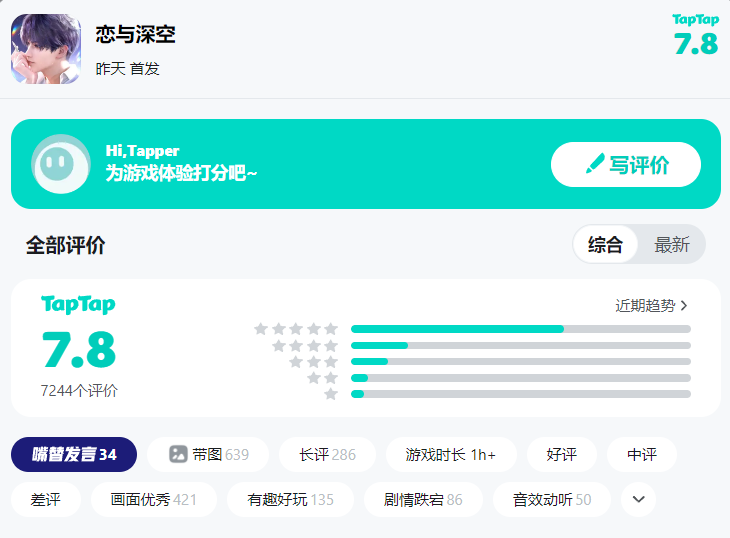Viewport: 730px width, 538px height.
Task: Toggle the 嘴替发言 filter chip
Action: point(74,454)
